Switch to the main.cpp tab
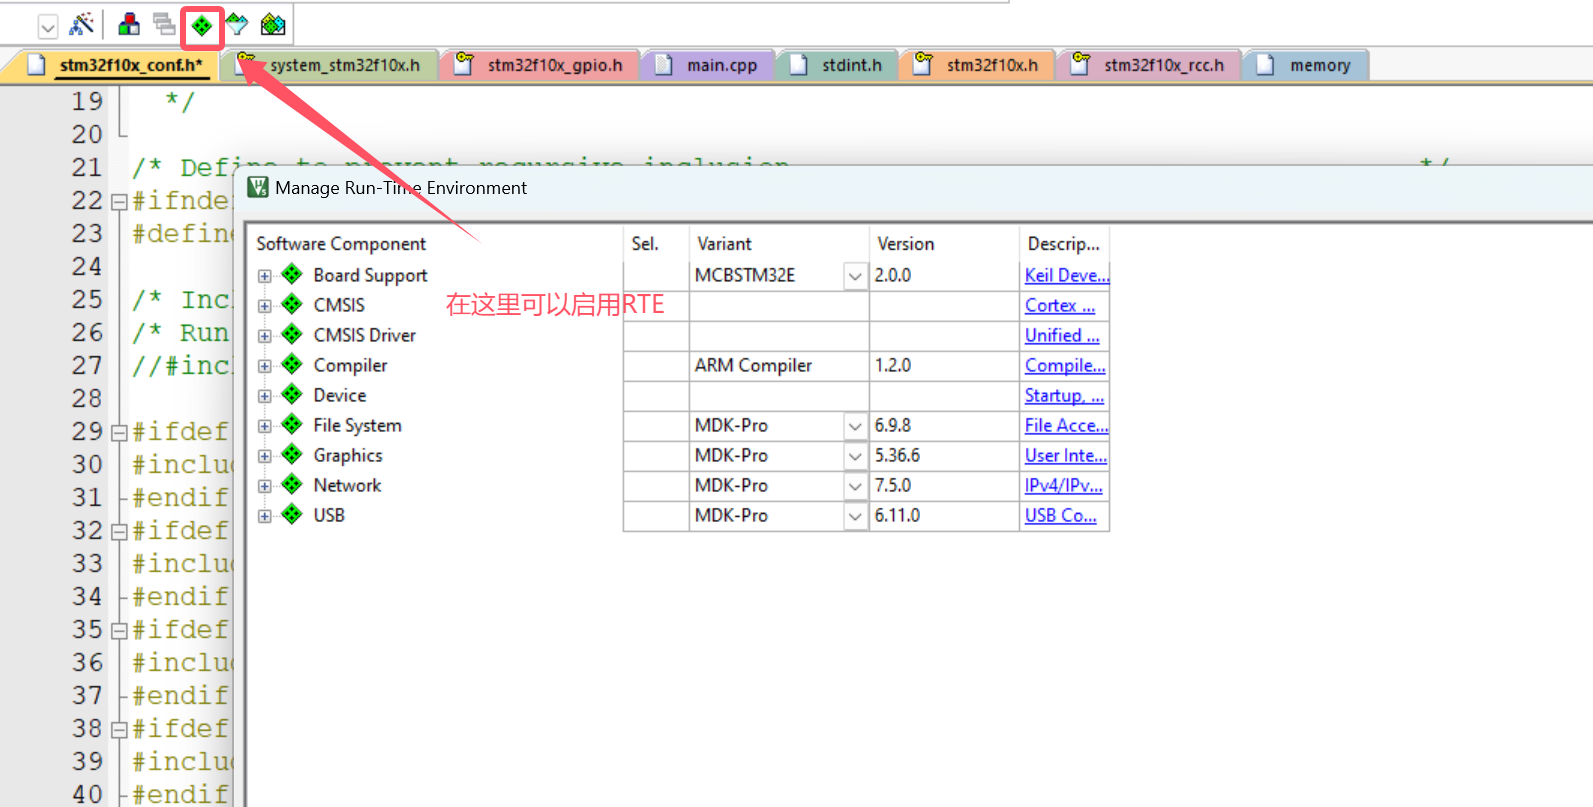 tap(708, 65)
